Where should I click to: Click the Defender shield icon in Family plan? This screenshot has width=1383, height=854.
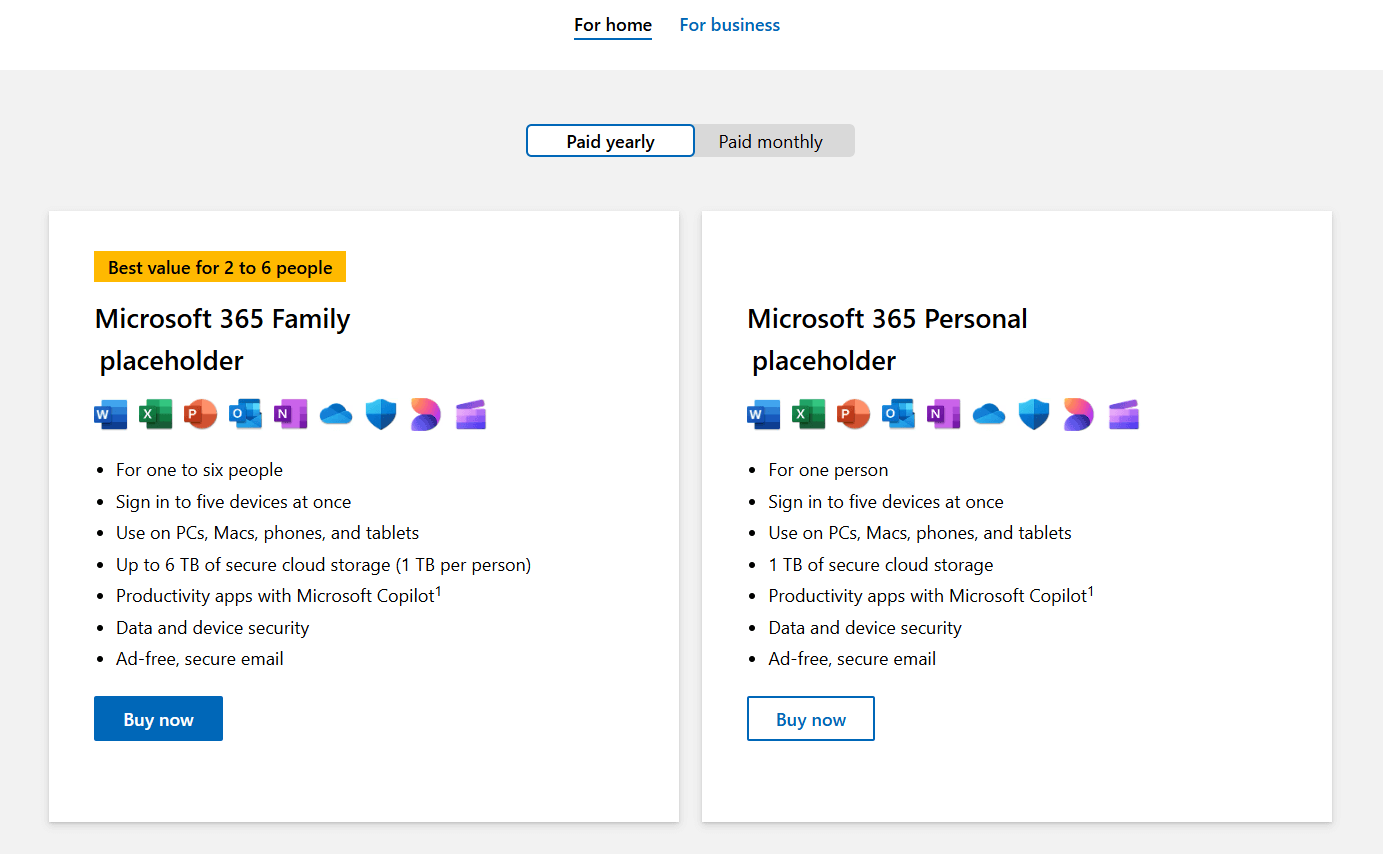(381, 414)
